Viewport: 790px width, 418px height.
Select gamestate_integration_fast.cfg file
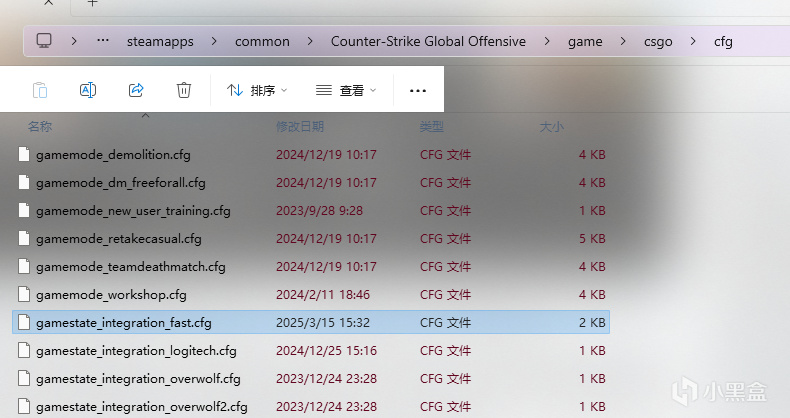pyautogui.click(x=311, y=322)
